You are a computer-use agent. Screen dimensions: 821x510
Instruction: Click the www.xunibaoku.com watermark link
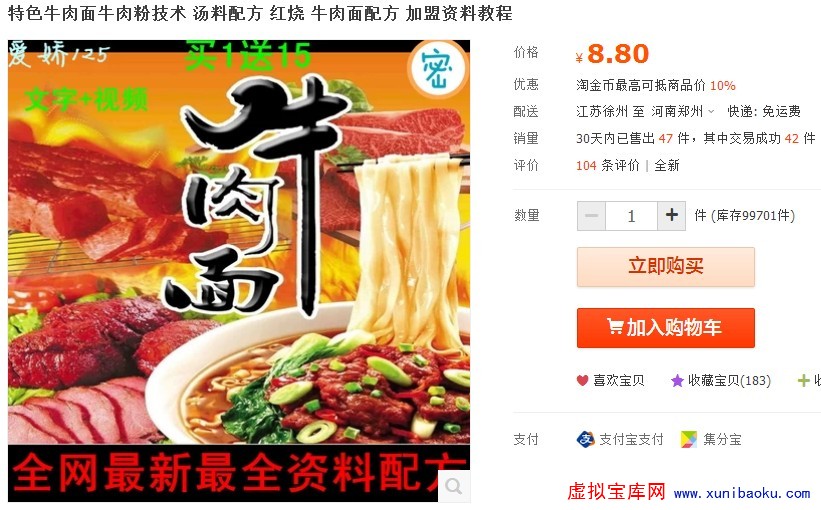742,493
